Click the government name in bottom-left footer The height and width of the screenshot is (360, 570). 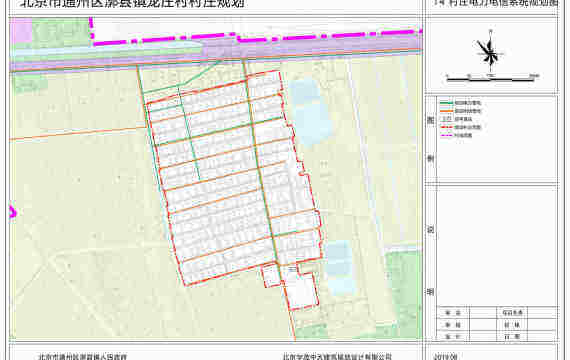pos(83,357)
